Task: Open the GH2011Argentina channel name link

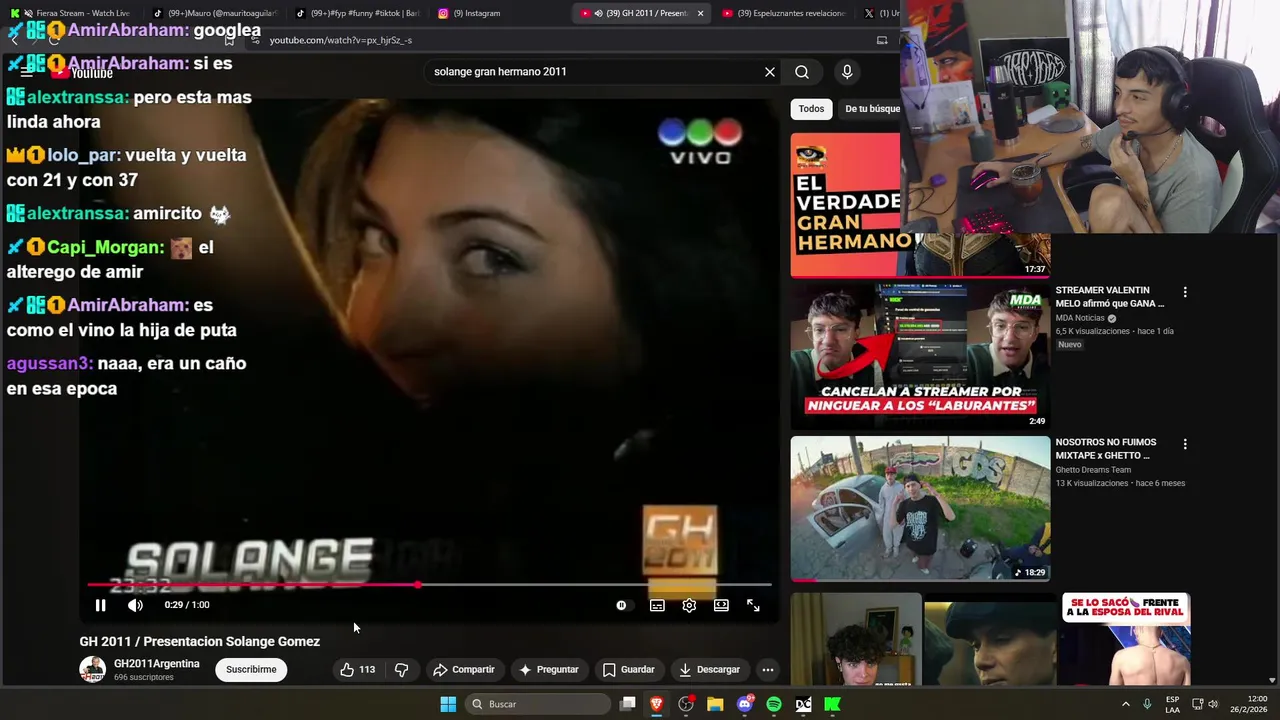Action: pyautogui.click(x=156, y=664)
